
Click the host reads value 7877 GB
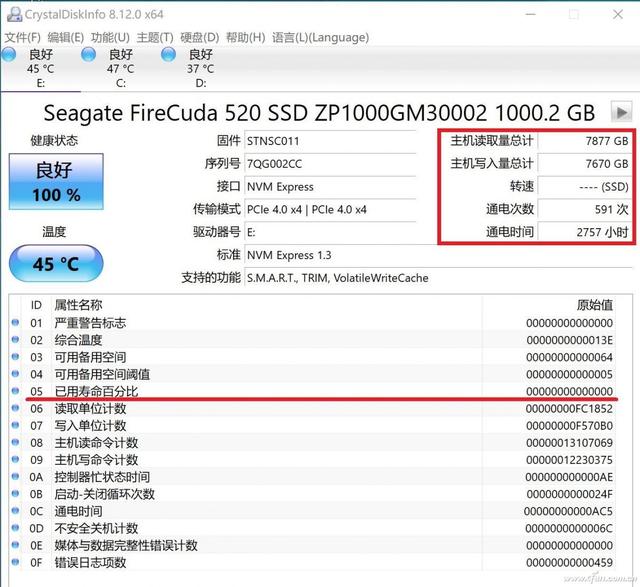(x=584, y=141)
